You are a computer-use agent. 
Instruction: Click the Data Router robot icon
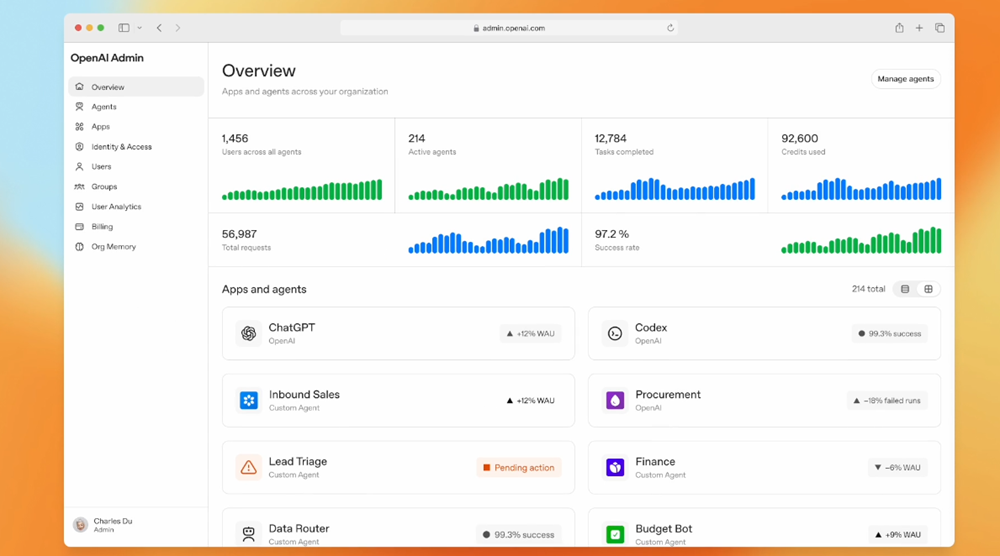coord(249,534)
